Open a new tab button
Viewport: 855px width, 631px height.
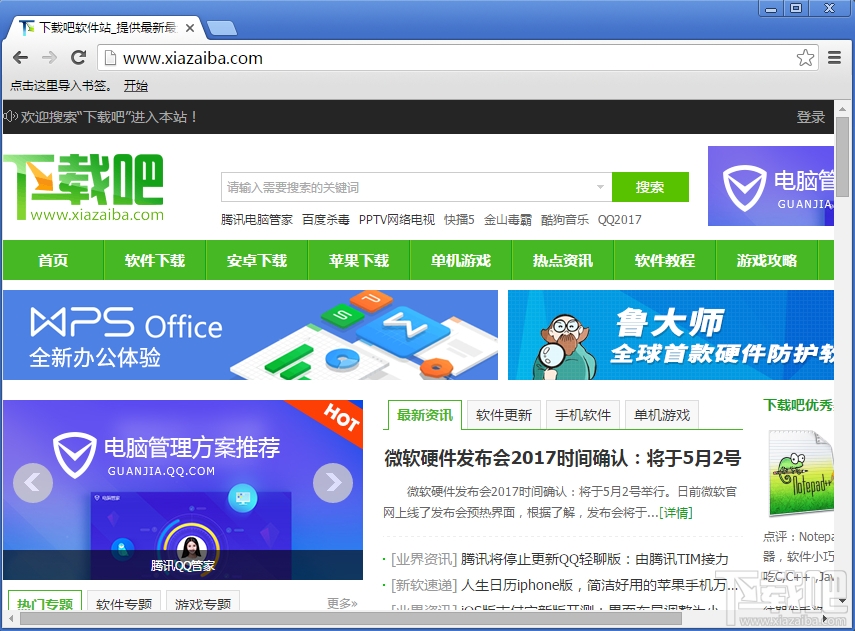(x=222, y=28)
